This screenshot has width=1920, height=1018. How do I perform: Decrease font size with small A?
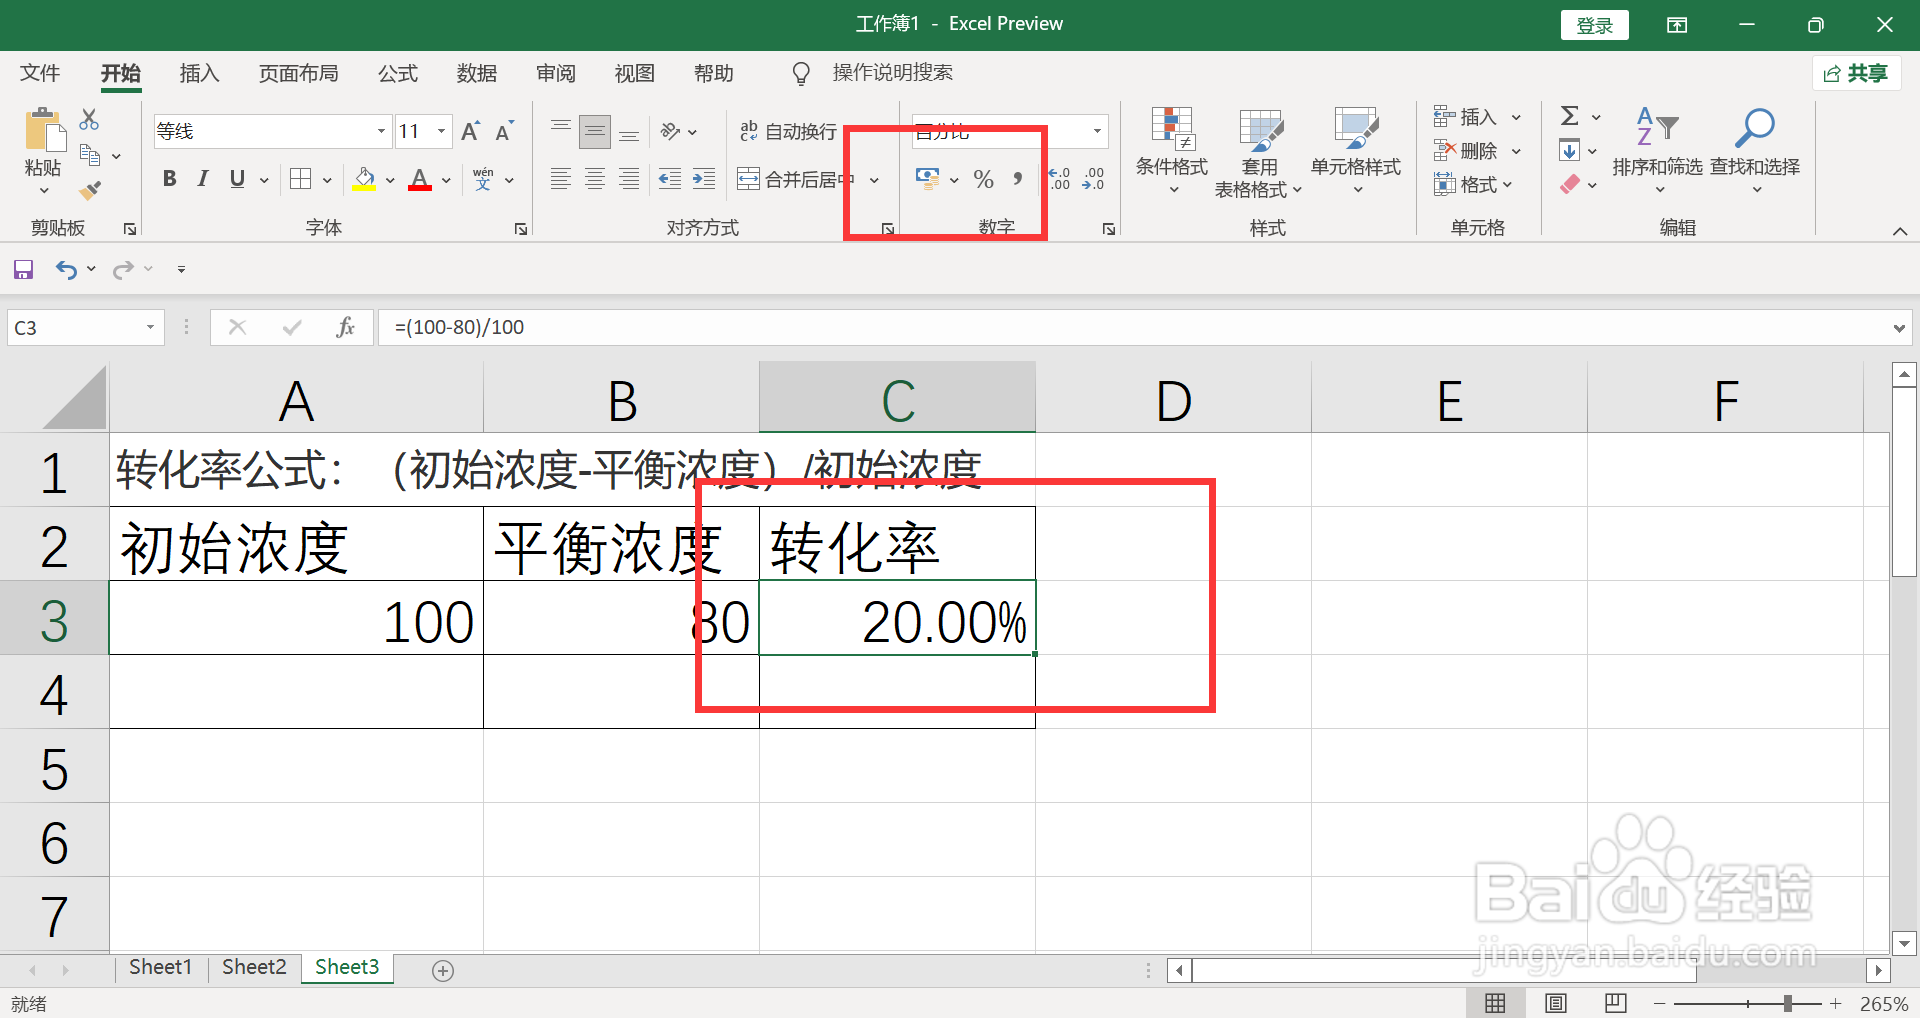[x=504, y=131]
